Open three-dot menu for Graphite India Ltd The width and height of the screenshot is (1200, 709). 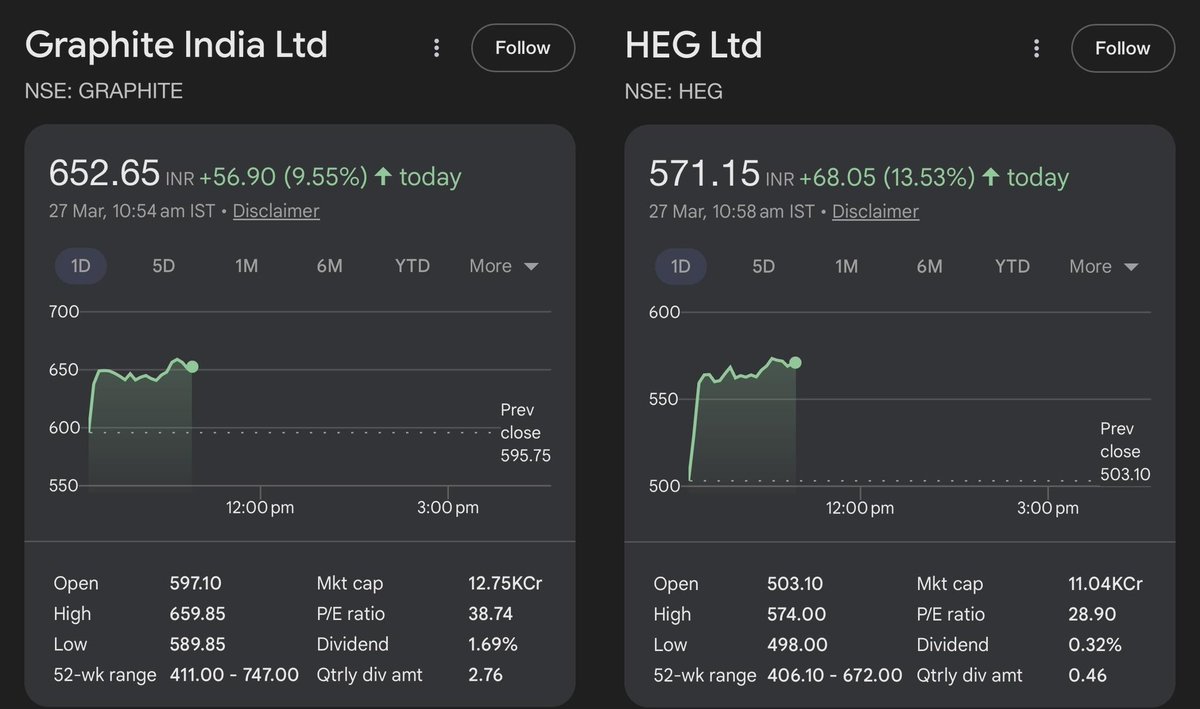coord(436,48)
